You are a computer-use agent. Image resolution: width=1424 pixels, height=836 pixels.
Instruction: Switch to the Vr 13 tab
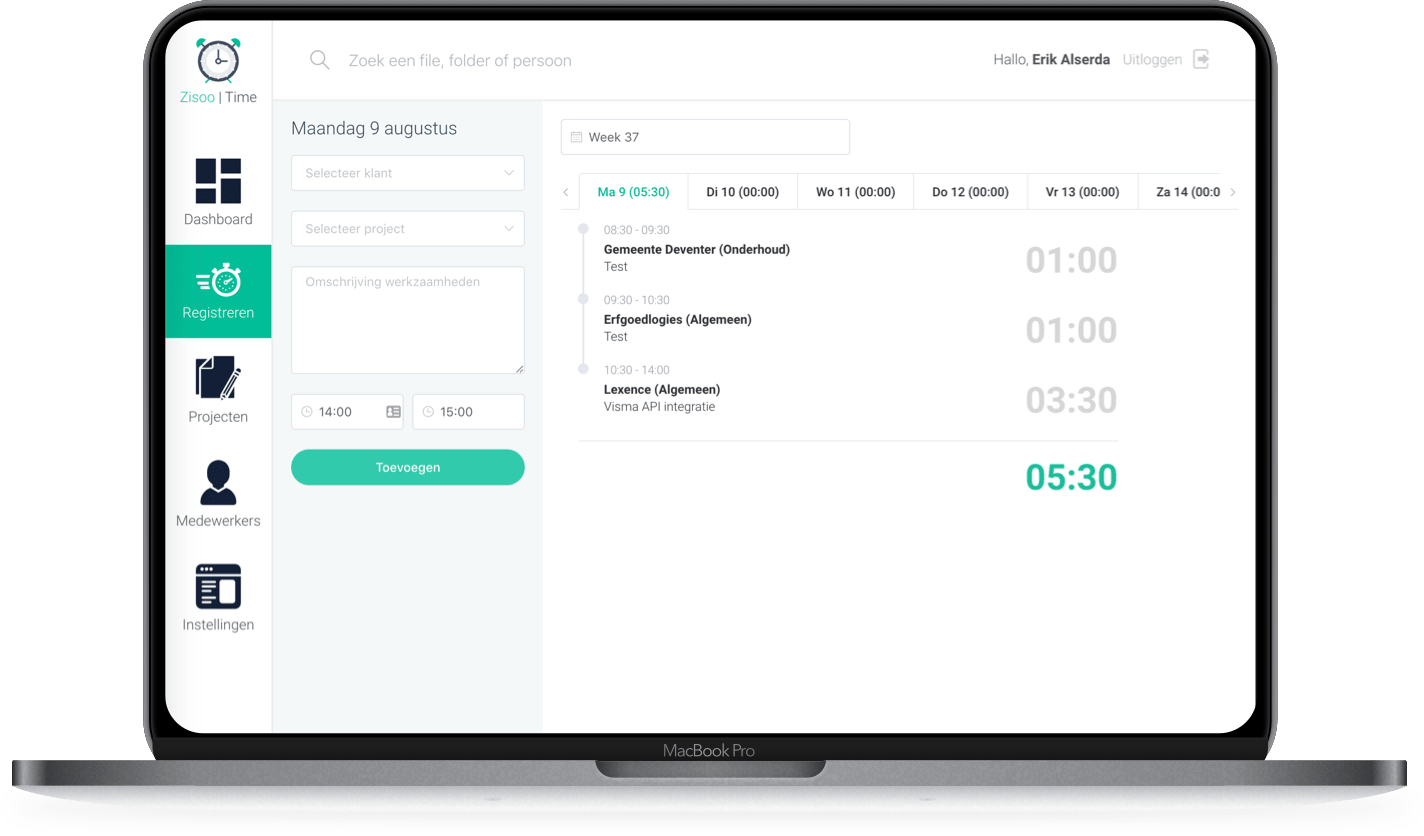(1082, 192)
